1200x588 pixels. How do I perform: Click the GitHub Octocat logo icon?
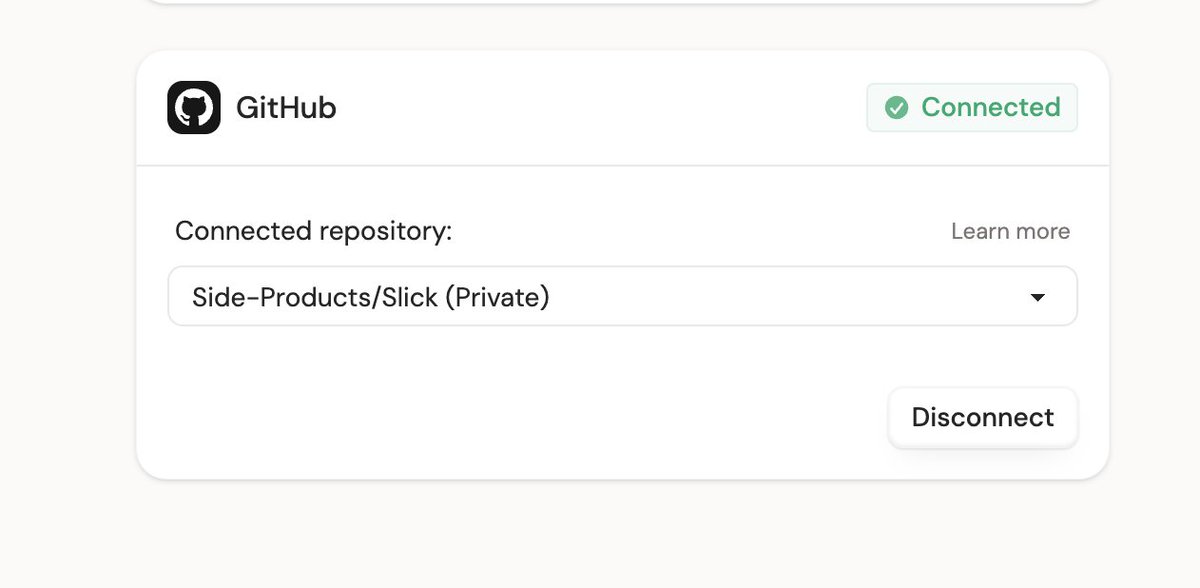point(194,107)
